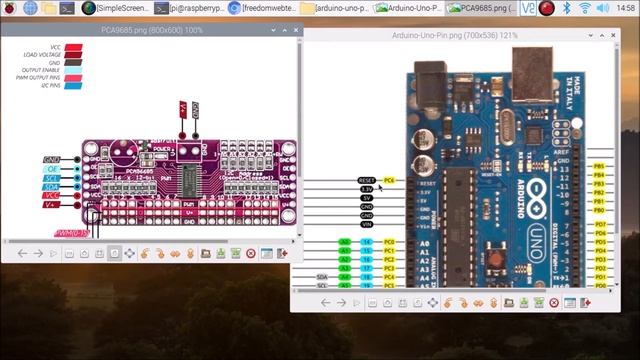Switch to arduino-uno-p folder taskbar item
640x360 pixels.
(335, 8)
